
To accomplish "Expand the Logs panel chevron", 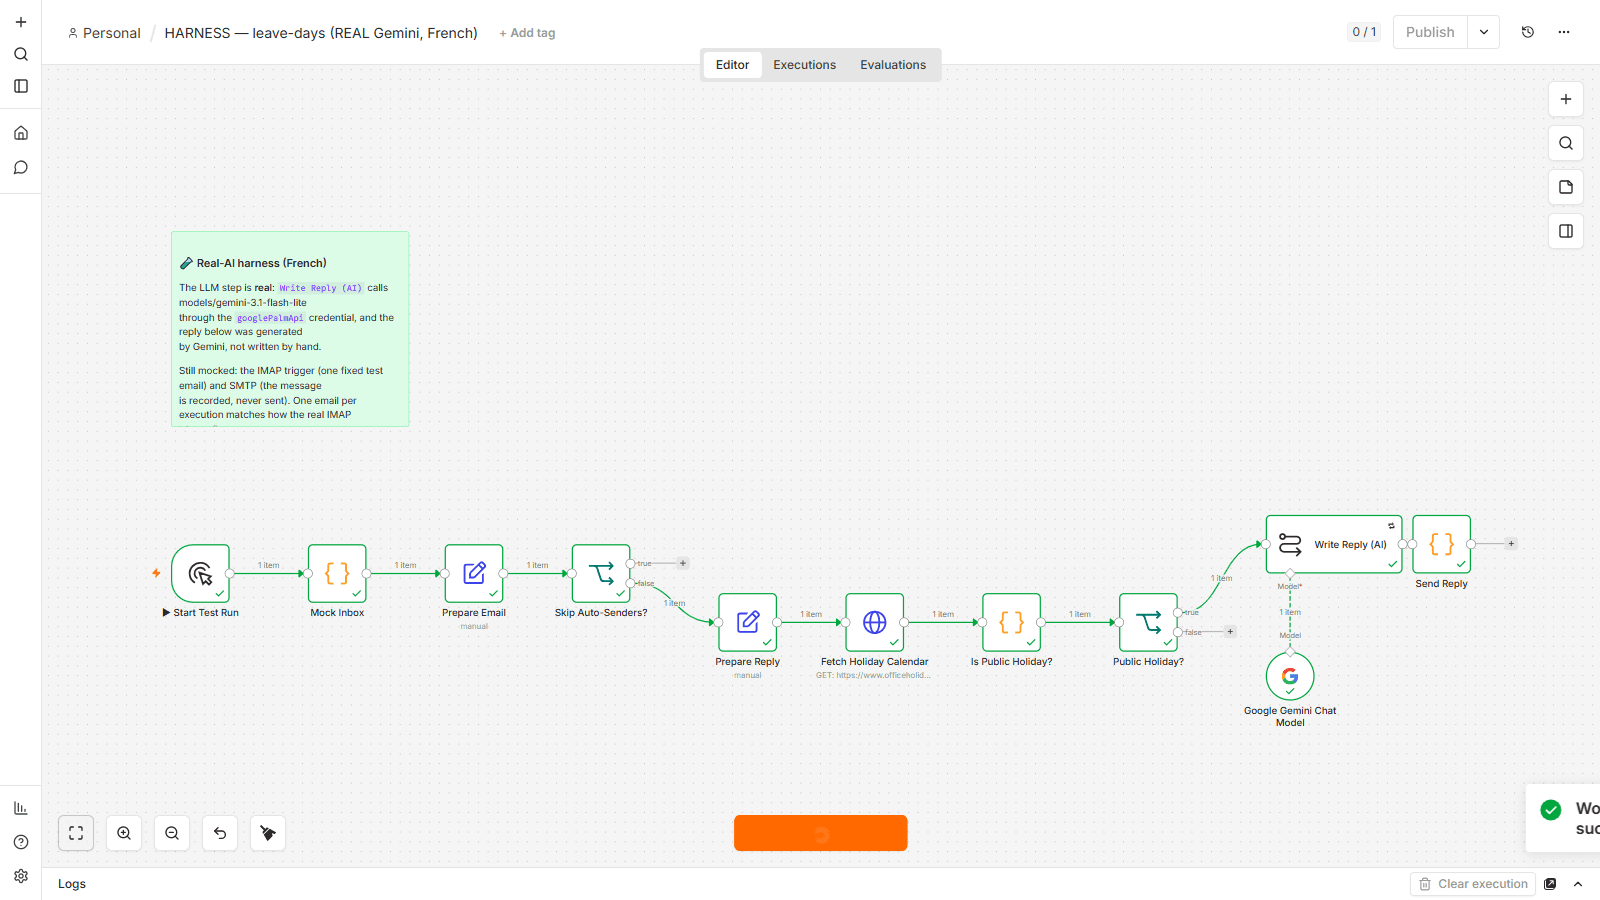I will (x=1578, y=884).
